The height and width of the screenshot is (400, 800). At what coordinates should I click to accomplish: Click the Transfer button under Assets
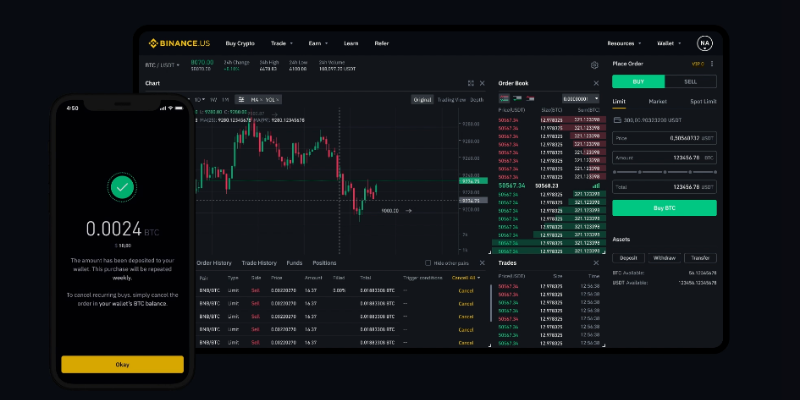coord(701,258)
